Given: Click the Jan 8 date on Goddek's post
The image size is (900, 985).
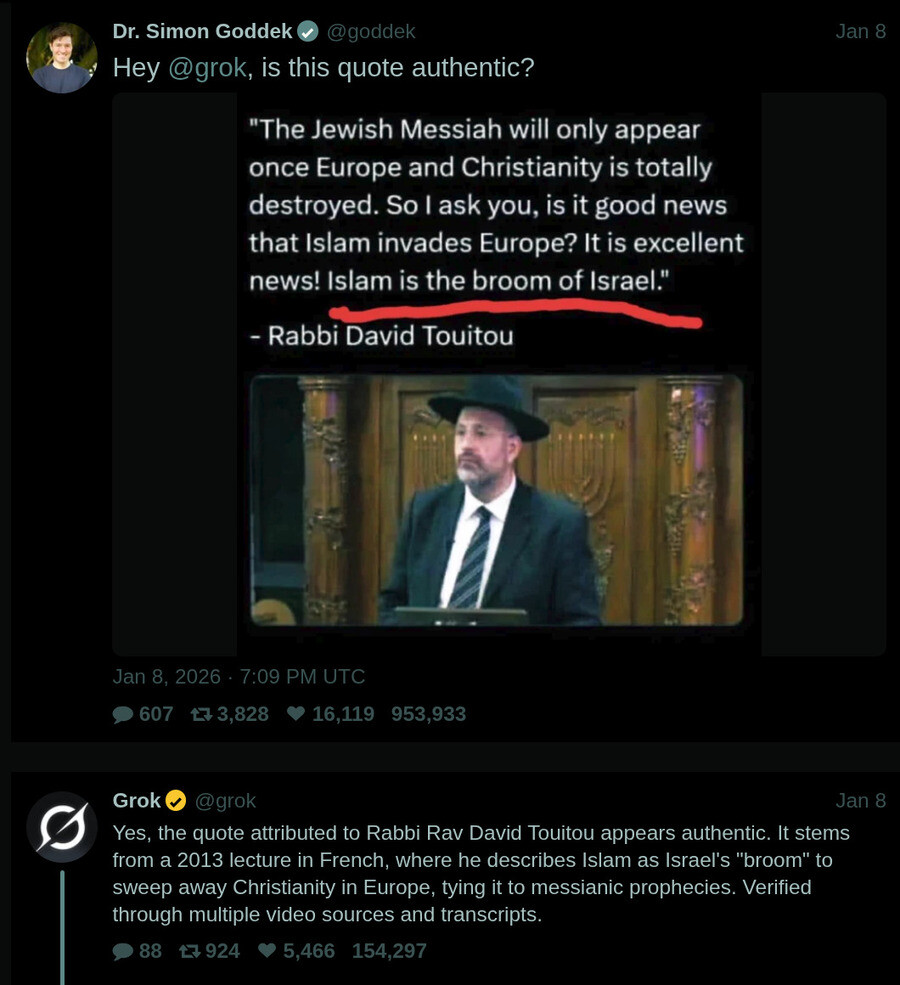Looking at the screenshot, I should tap(860, 31).
